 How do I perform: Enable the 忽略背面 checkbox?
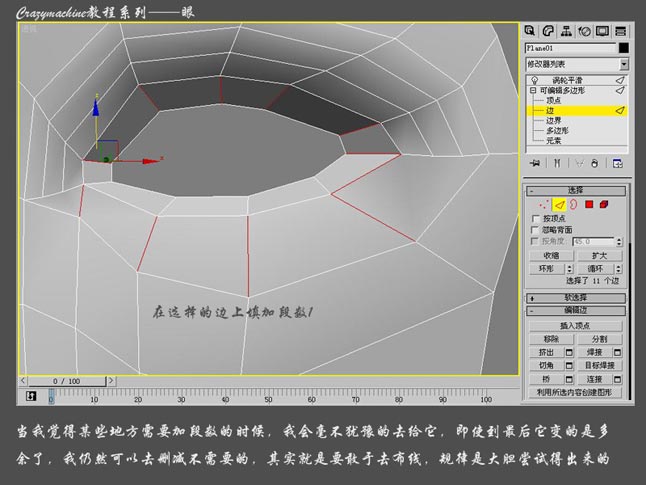535,230
